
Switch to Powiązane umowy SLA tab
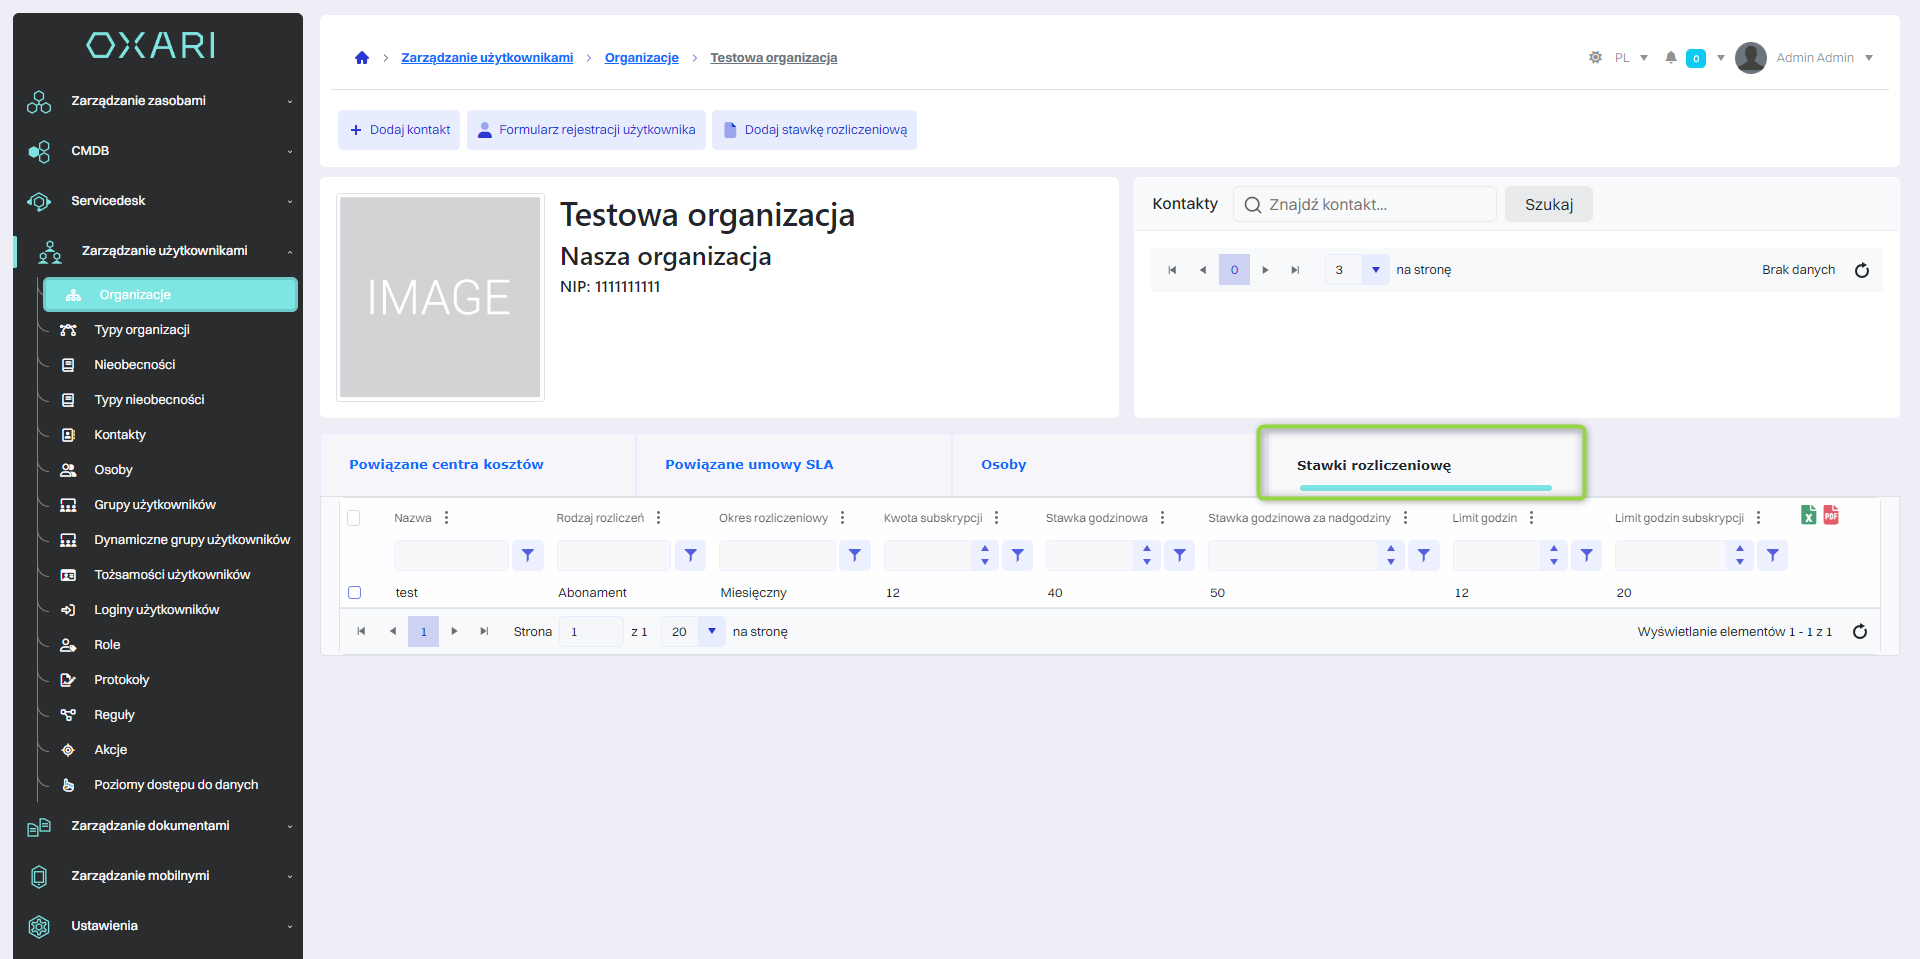pos(749,465)
